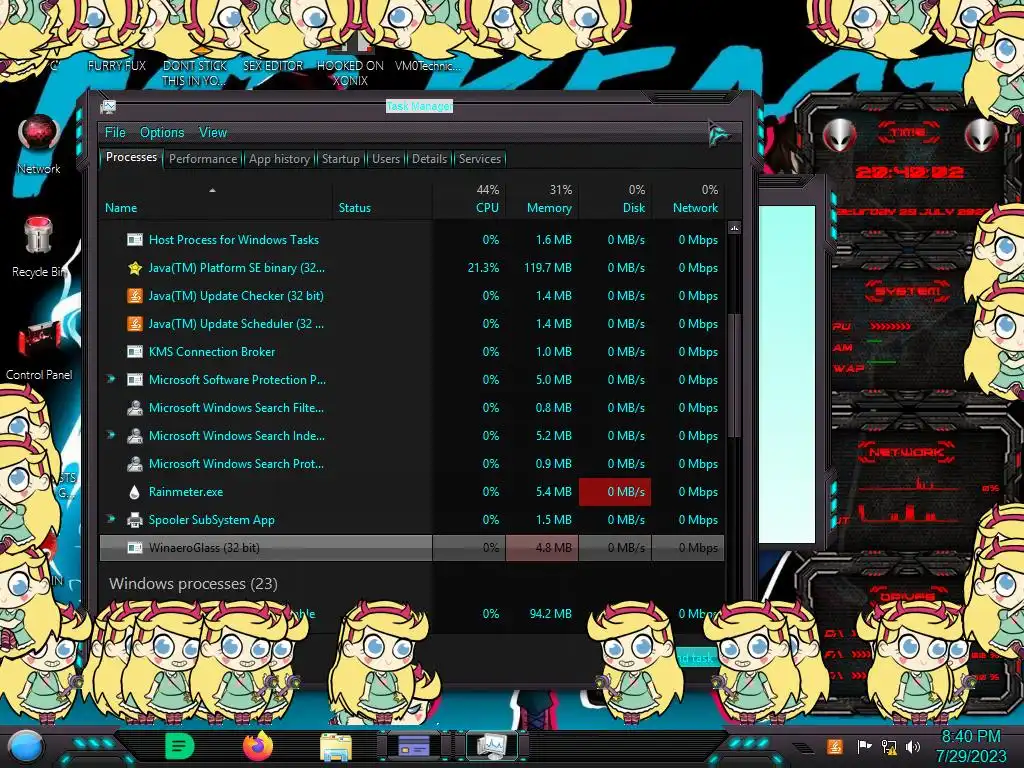The height and width of the screenshot is (768, 1024).
Task: Switch to the Startup tab
Action: [340, 159]
